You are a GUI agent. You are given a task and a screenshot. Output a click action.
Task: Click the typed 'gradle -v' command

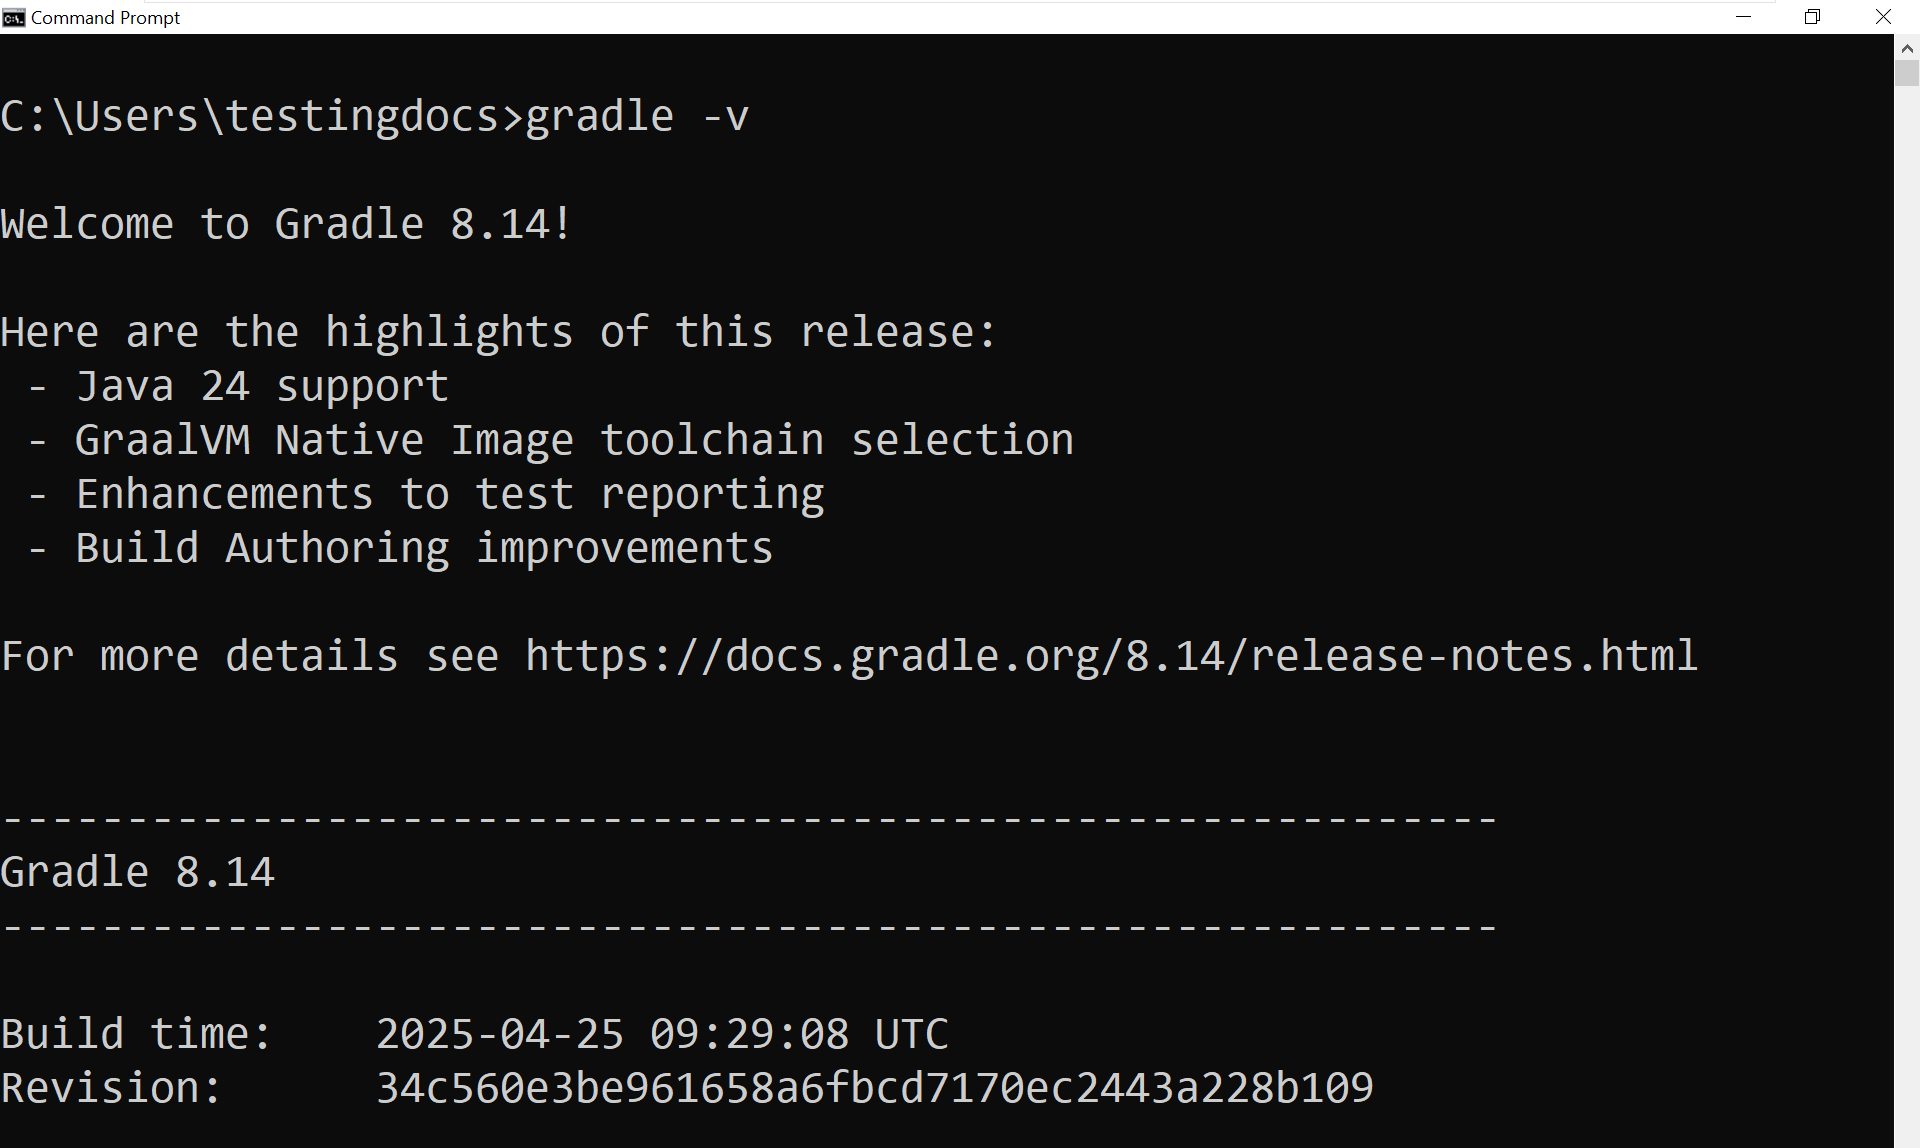click(x=637, y=116)
